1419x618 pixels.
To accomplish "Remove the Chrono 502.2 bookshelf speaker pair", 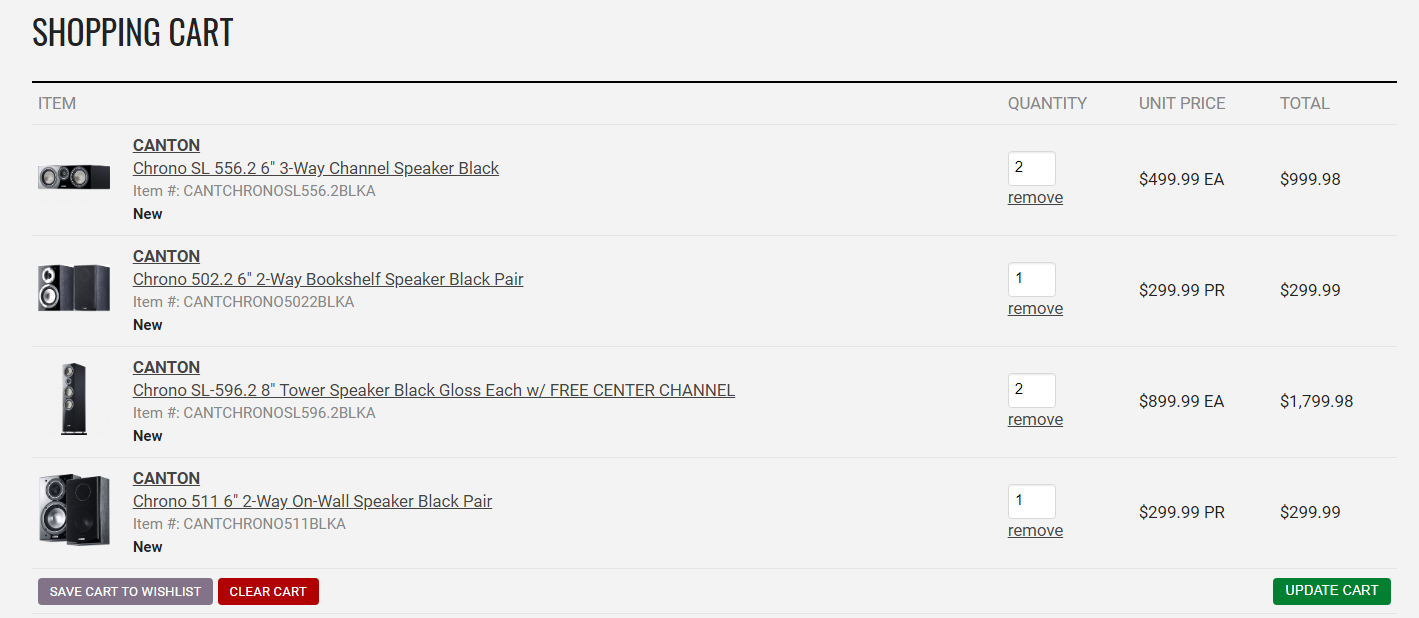I will tap(1035, 309).
